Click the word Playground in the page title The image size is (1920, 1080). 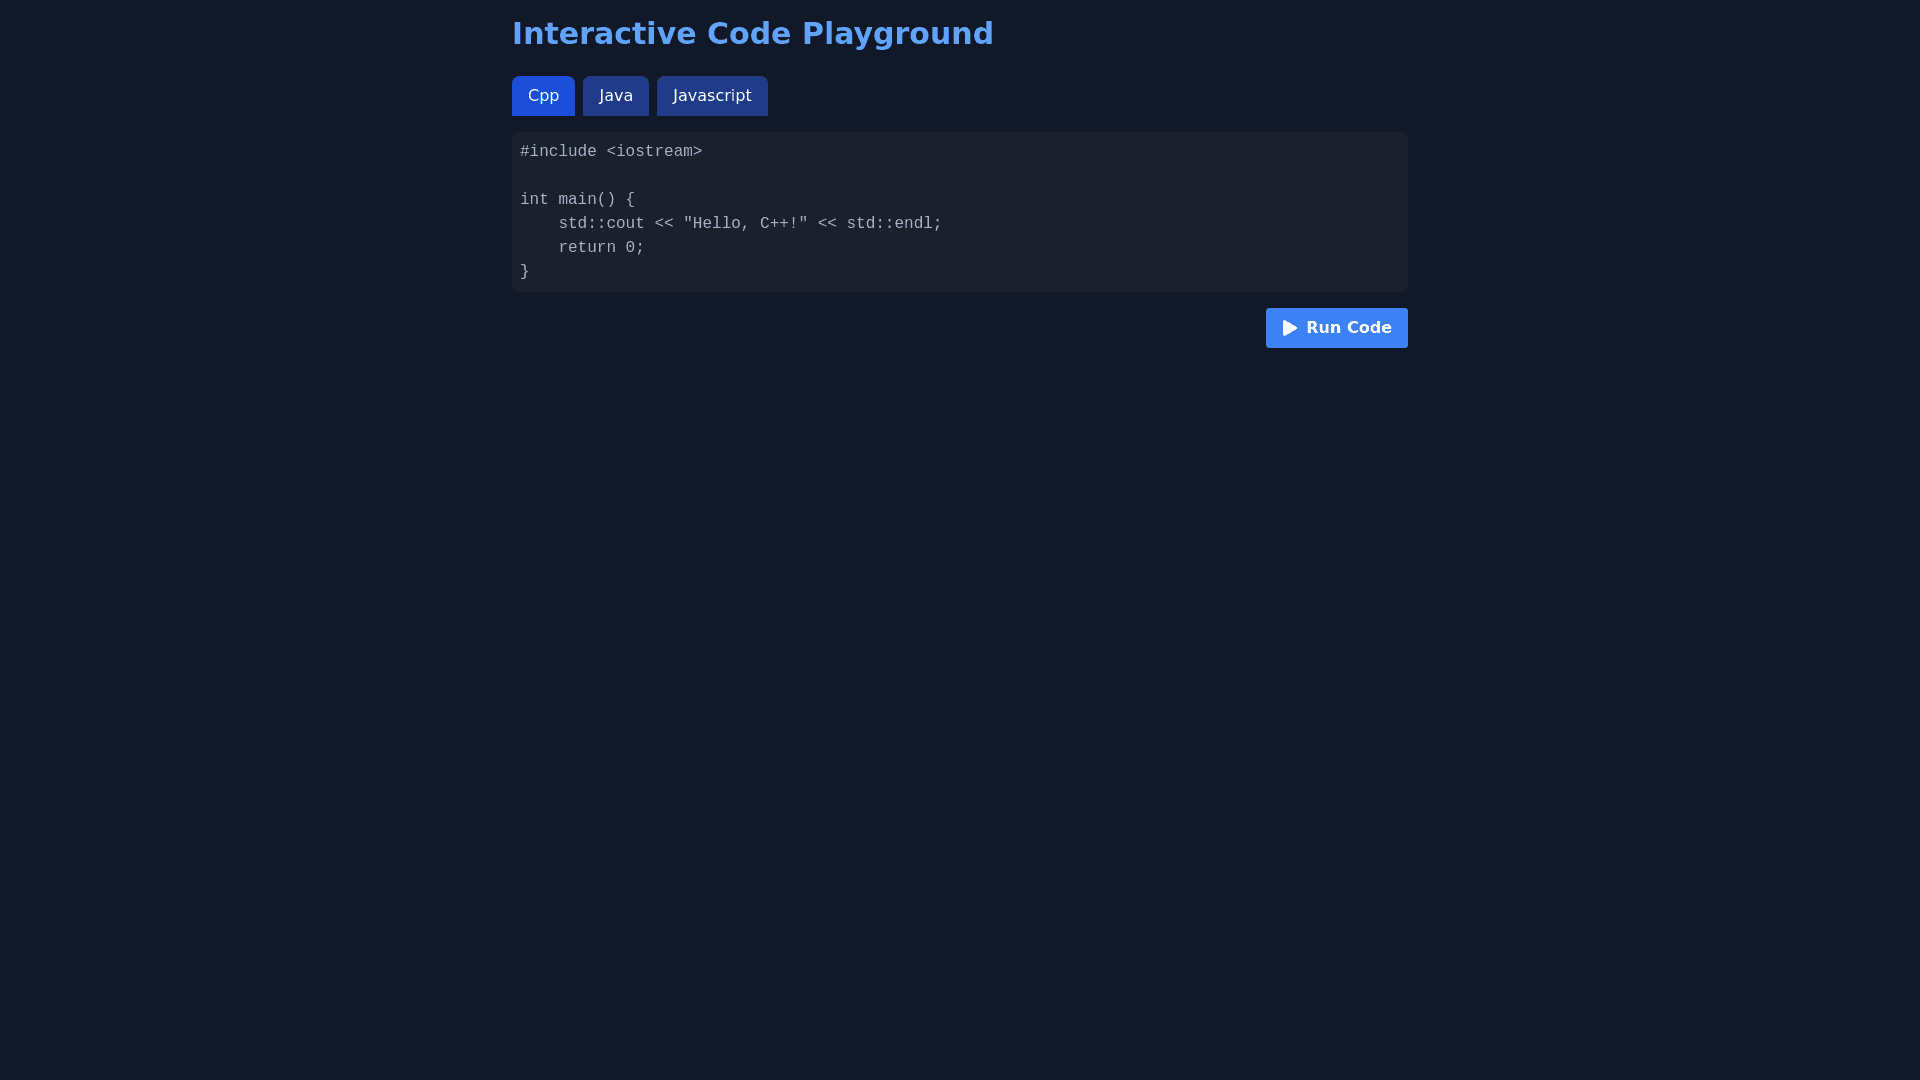coord(897,34)
